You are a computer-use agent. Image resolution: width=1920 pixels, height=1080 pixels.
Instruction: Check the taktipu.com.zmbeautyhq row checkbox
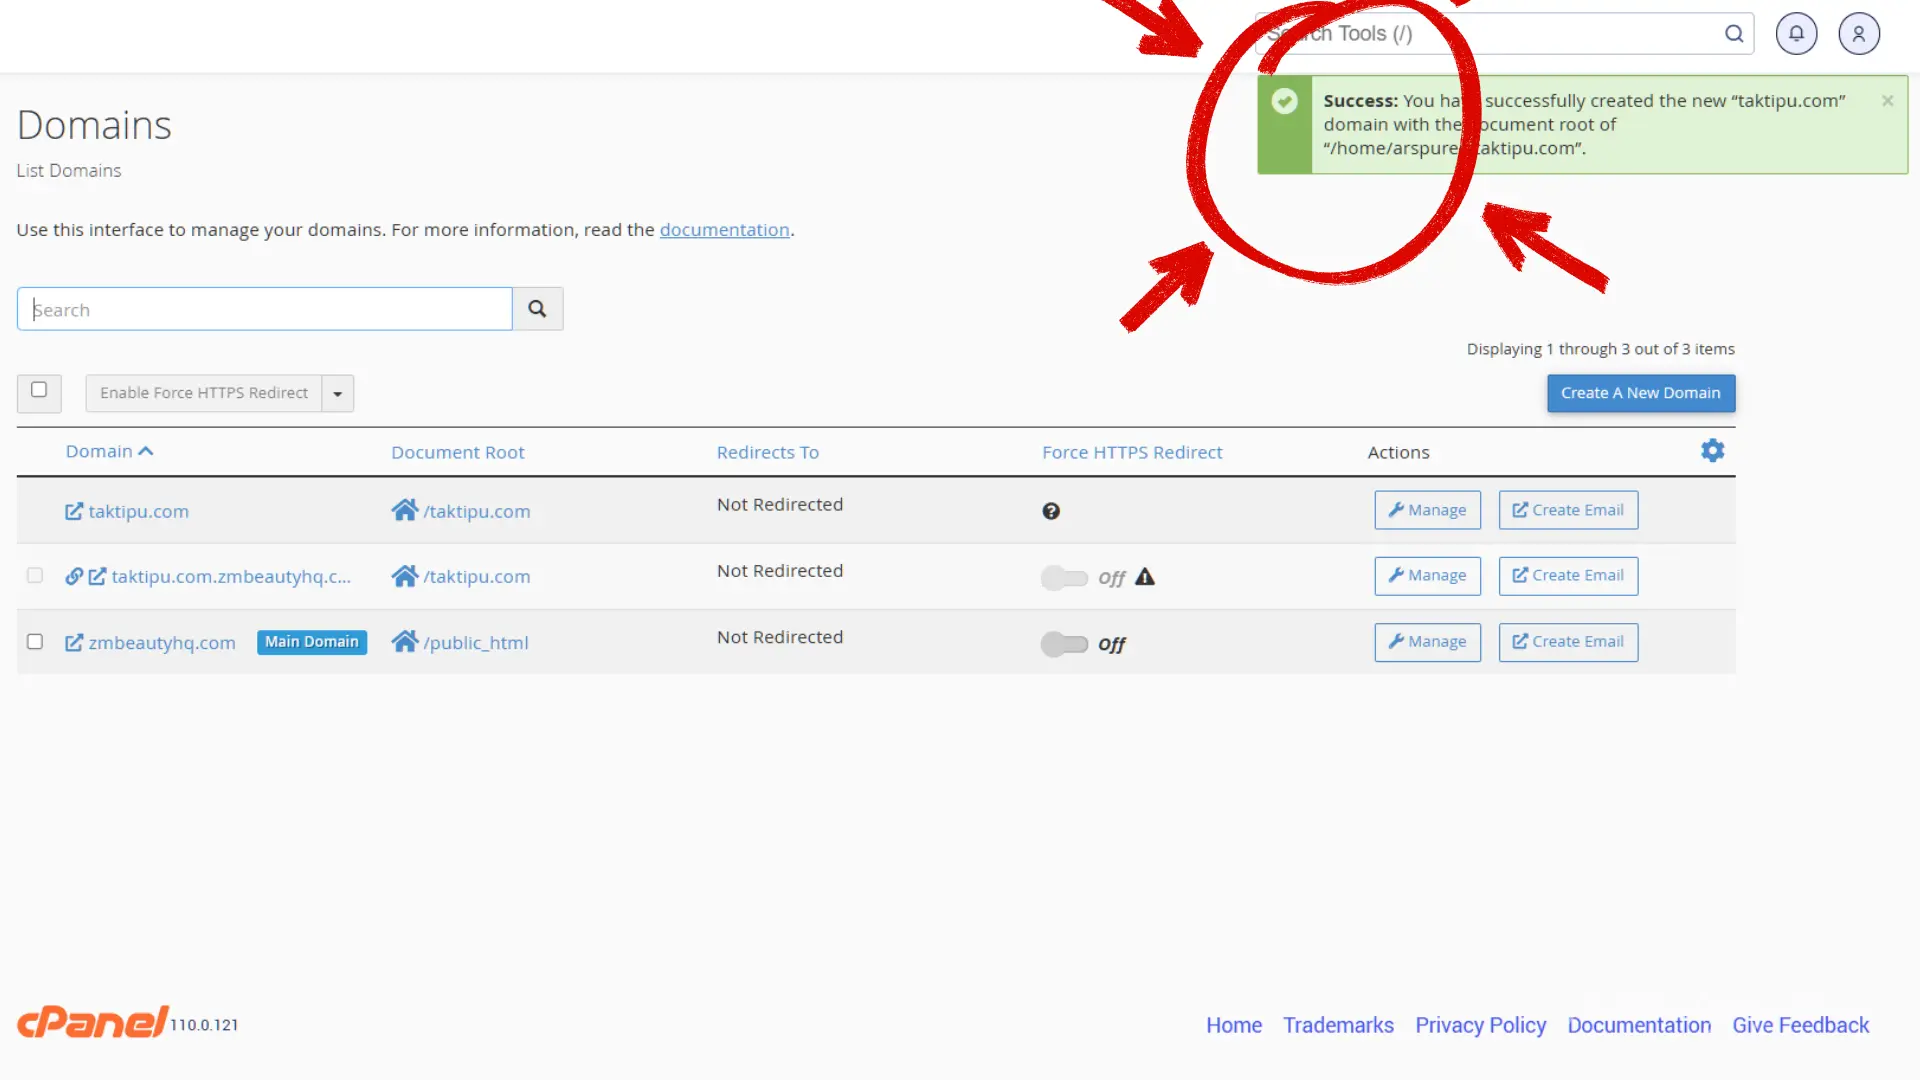(x=35, y=575)
